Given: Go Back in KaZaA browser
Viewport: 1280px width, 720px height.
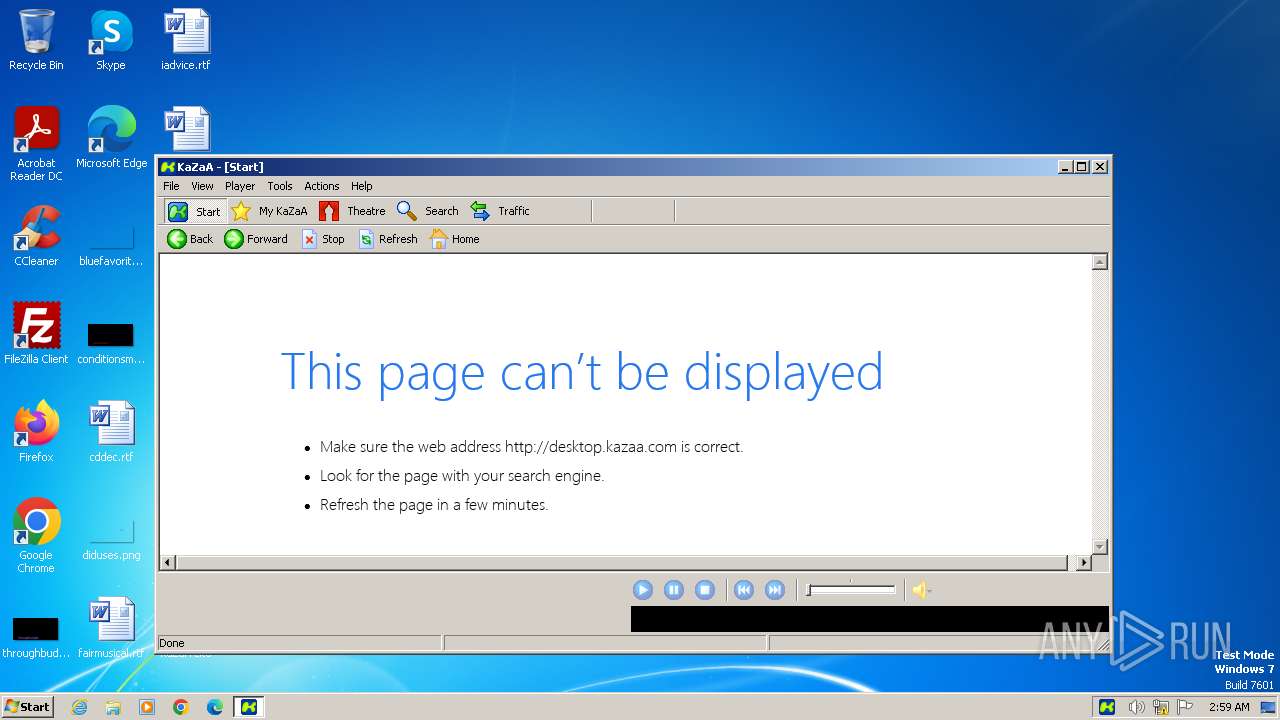Looking at the screenshot, I should pyautogui.click(x=190, y=239).
